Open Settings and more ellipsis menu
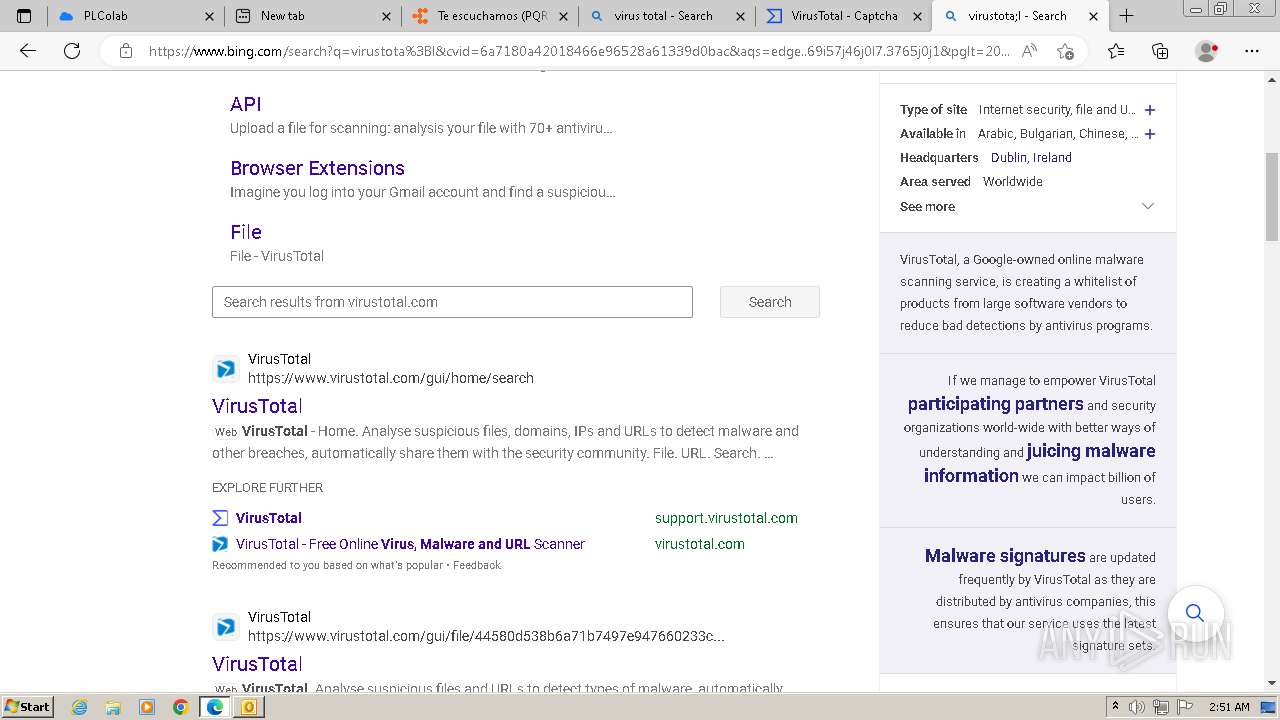The height and width of the screenshot is (720, 1280). coord(1251,51)
